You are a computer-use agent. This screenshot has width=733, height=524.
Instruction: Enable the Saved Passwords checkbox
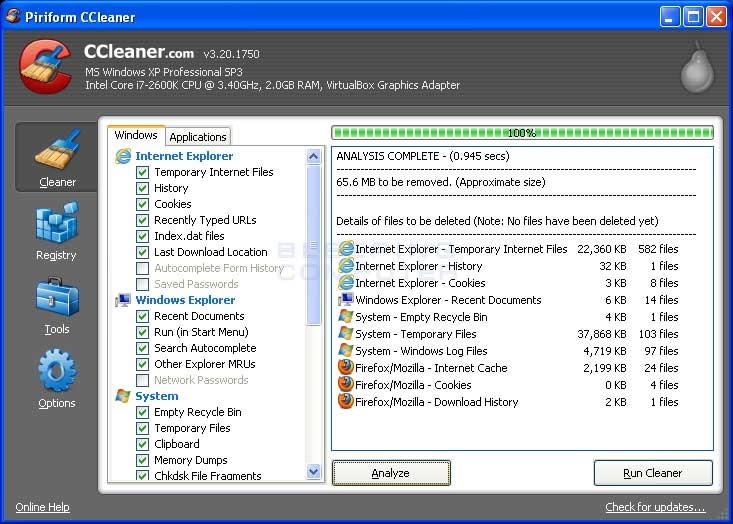[x=143, y=284]
